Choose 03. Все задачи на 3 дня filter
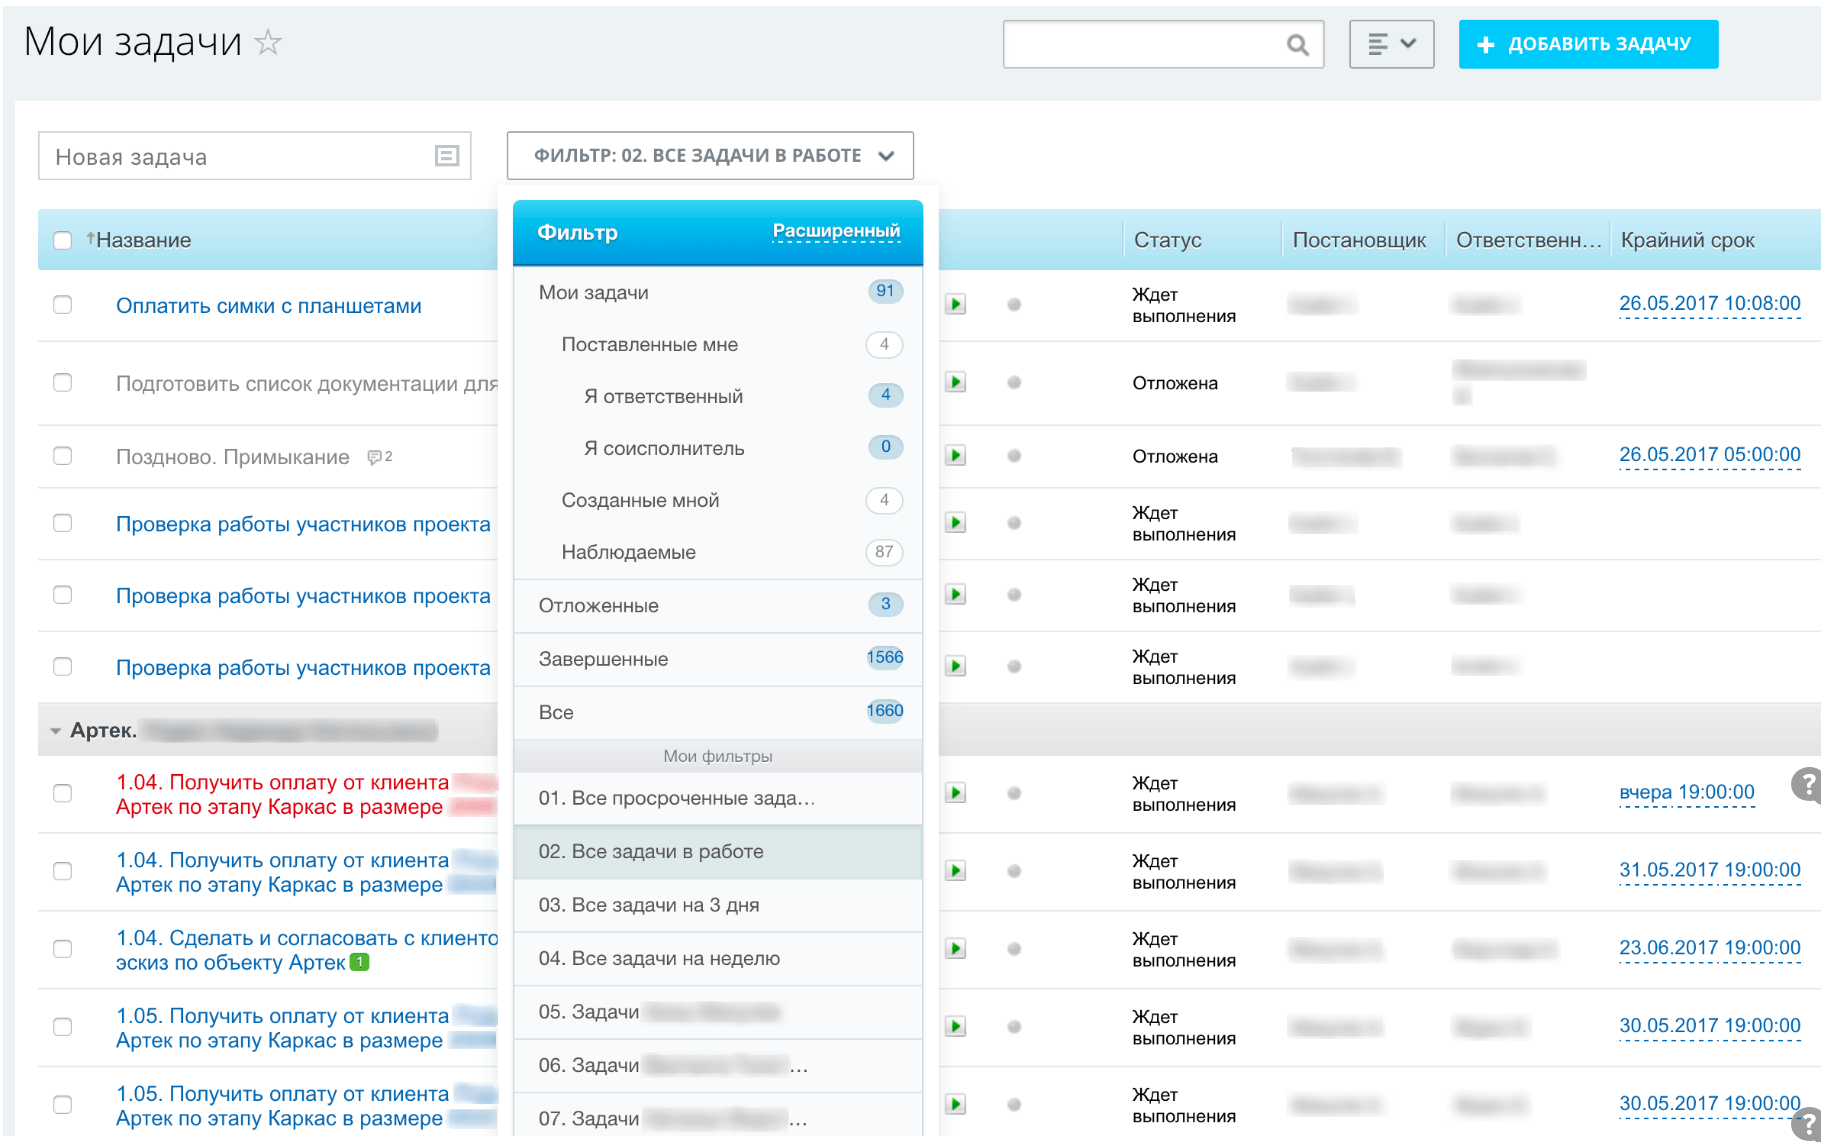 pyautogui.click(x=648, y=905)
